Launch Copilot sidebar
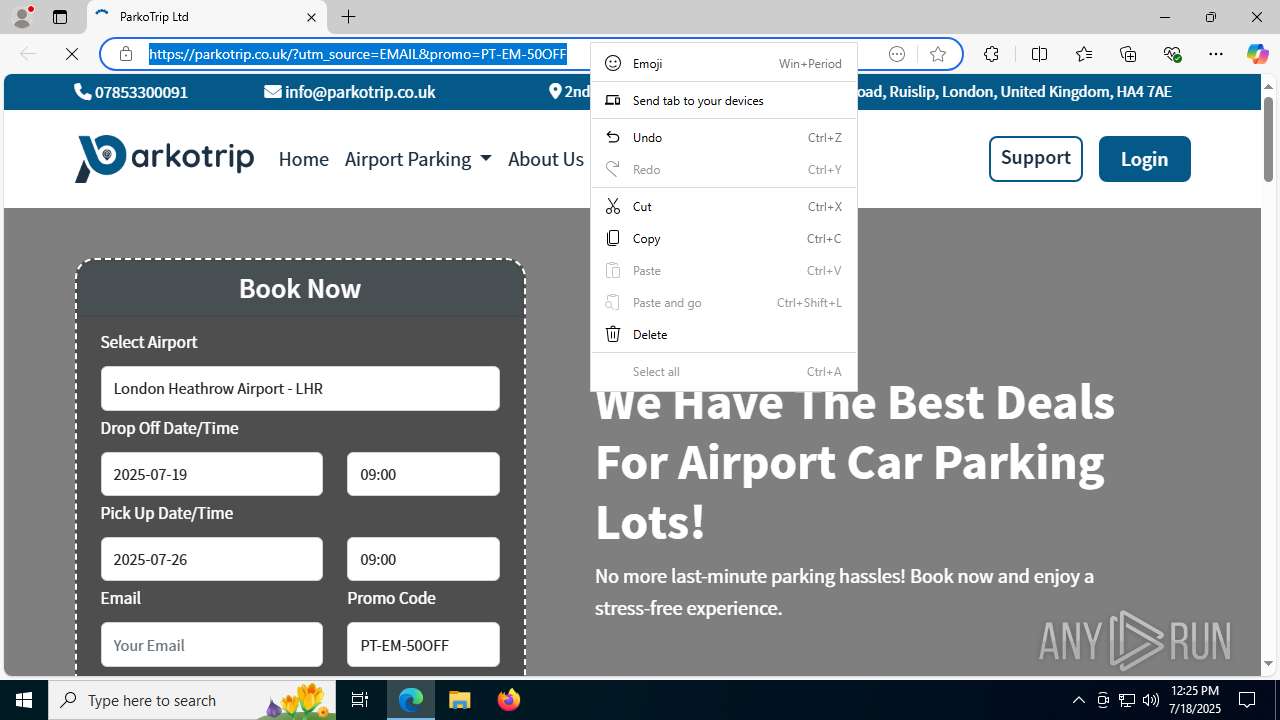 pyautogui.click(x=1257, y=54)
